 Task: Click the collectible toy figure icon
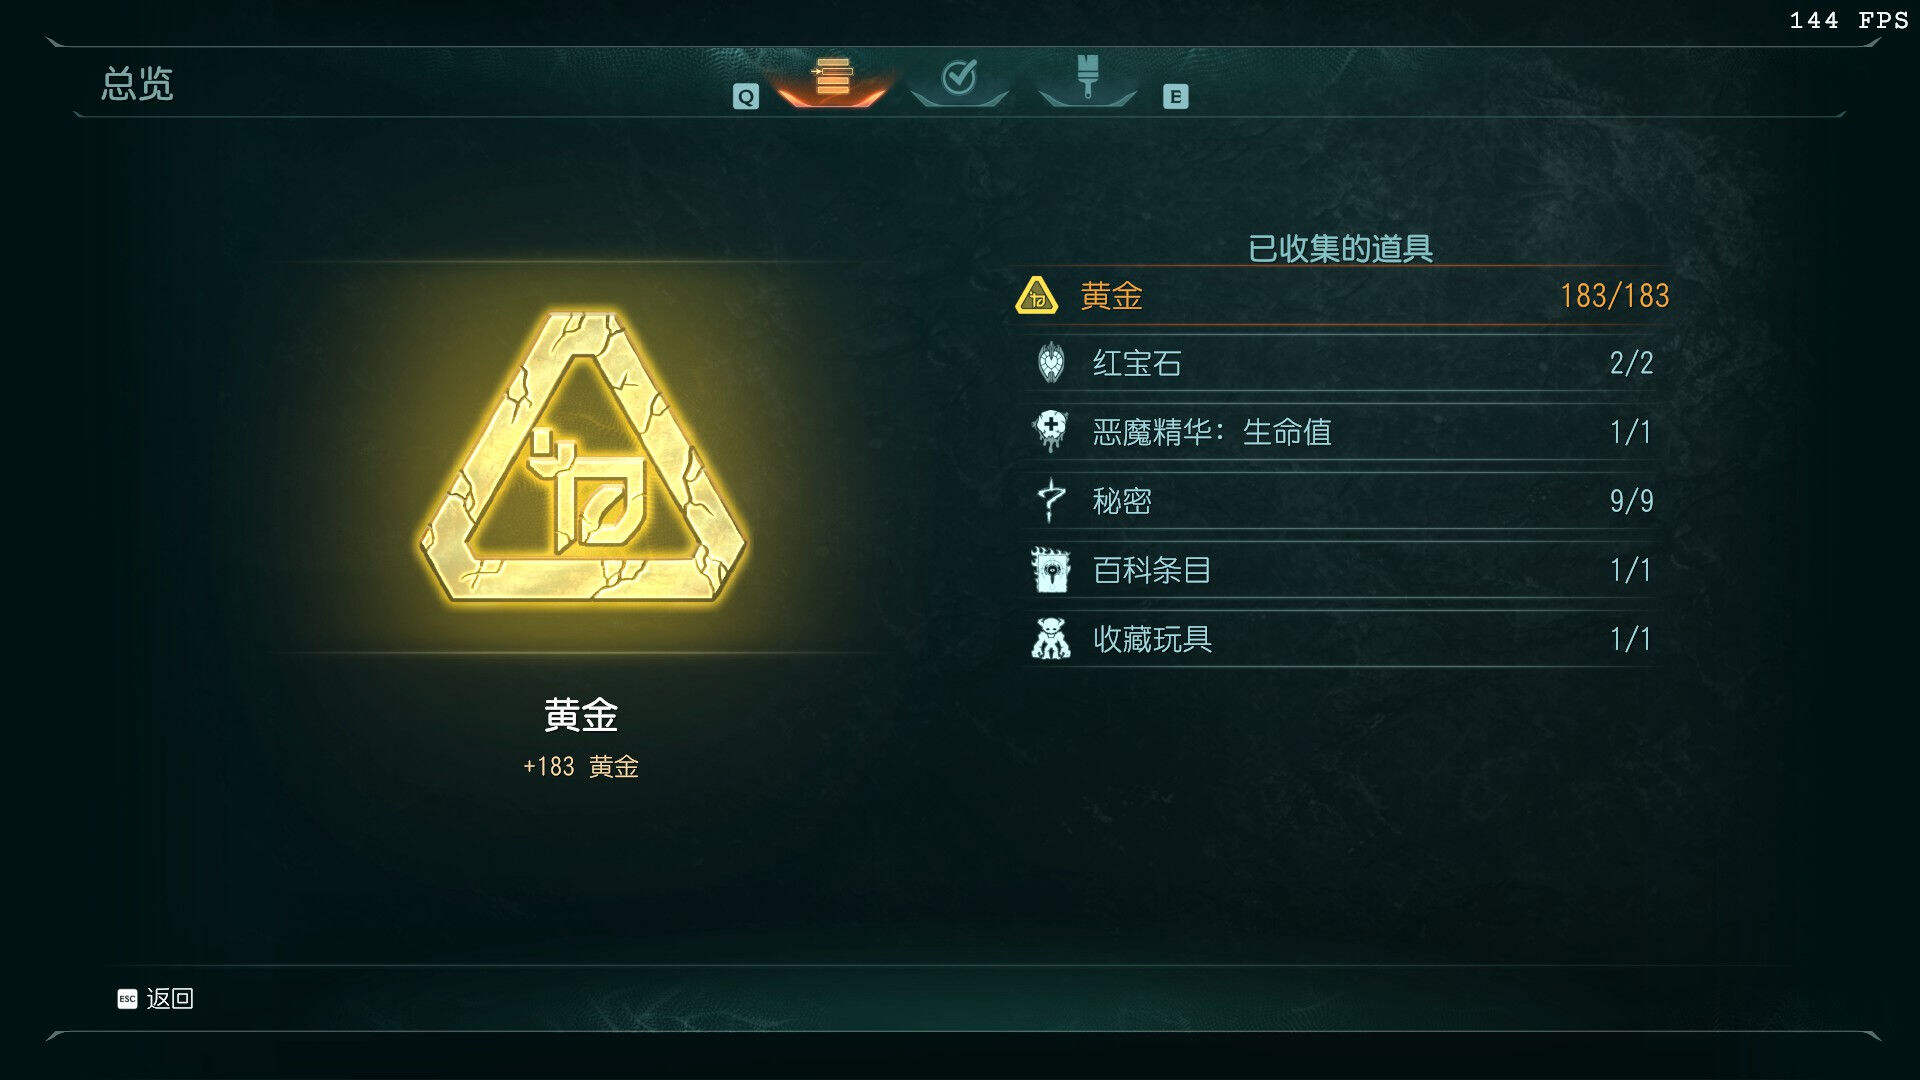[1050, 638]
